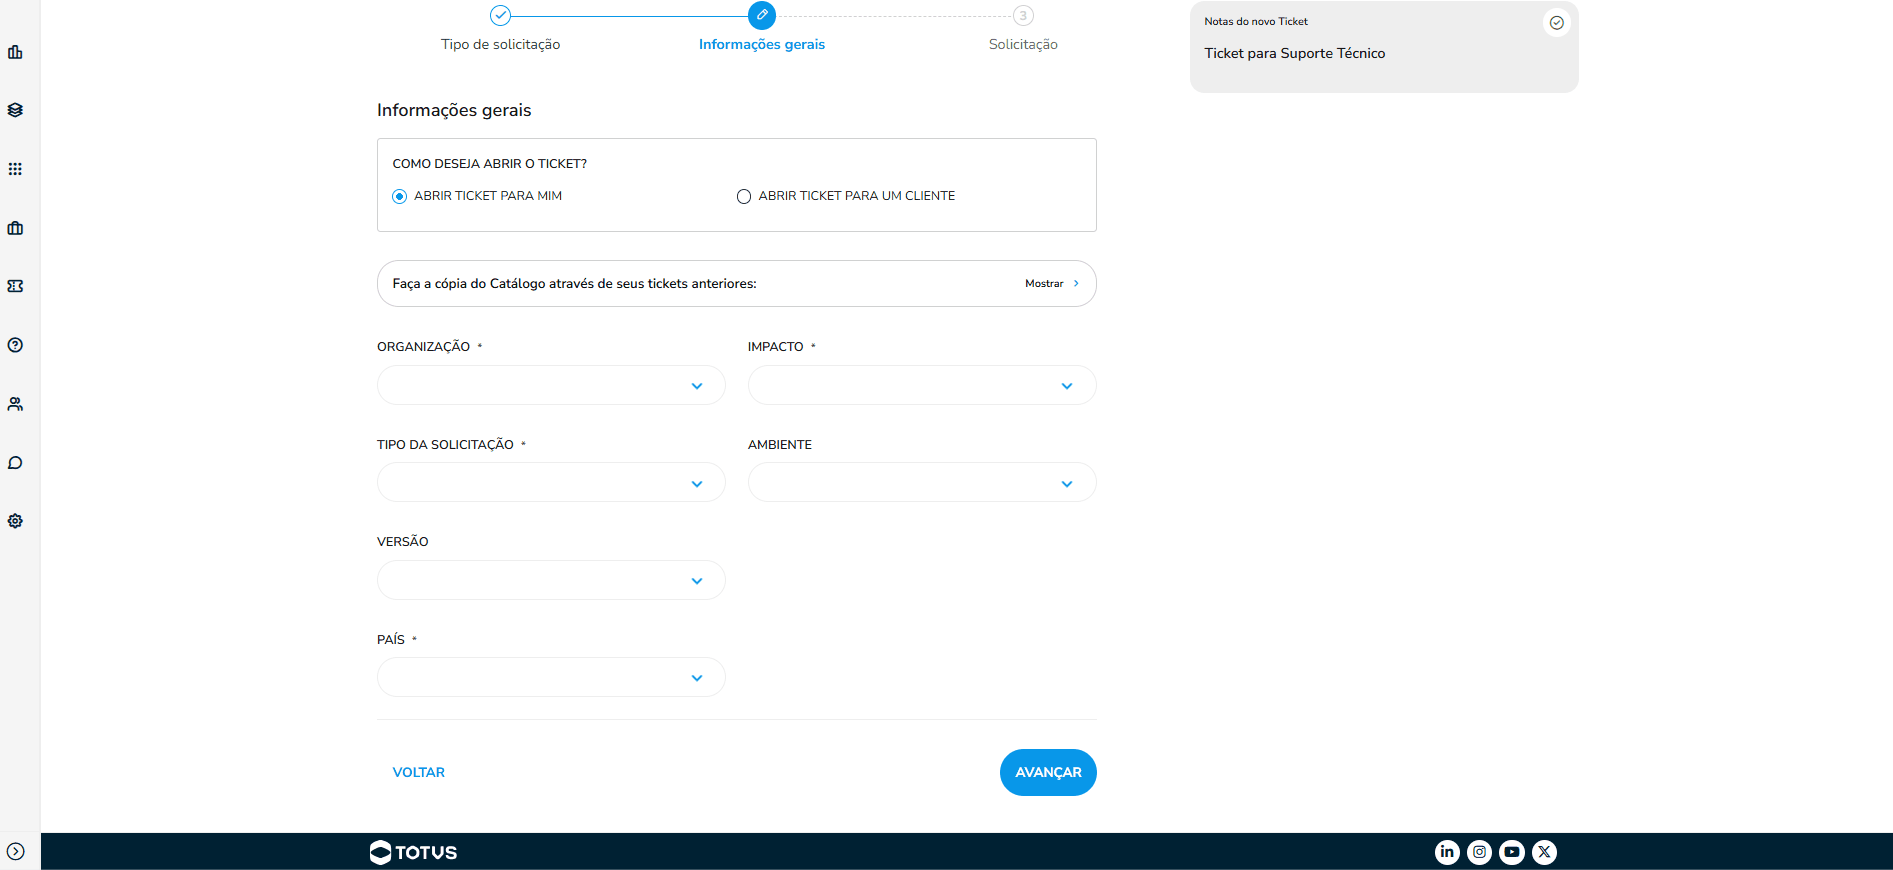Open the X (Twitter) footer icon
The width and height of the screenshot is (1893, 870).
1545,852
